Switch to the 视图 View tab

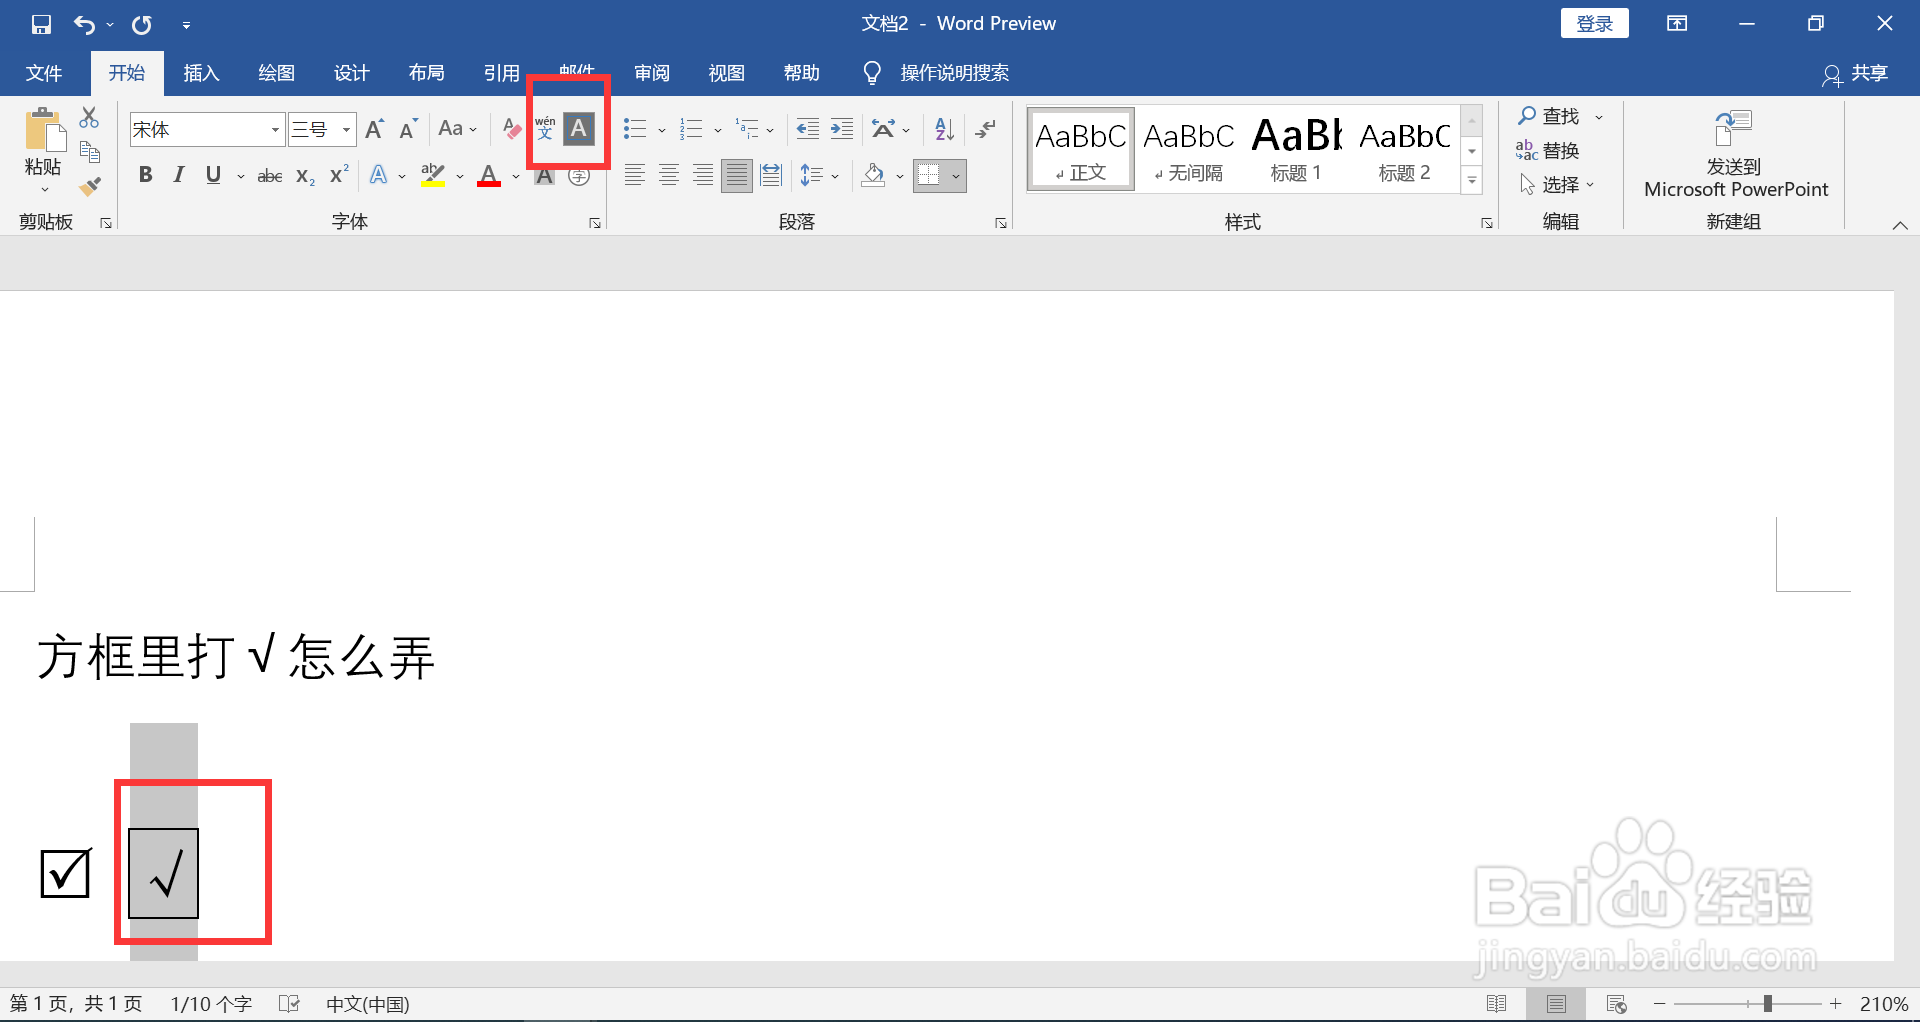click(726, 73)
